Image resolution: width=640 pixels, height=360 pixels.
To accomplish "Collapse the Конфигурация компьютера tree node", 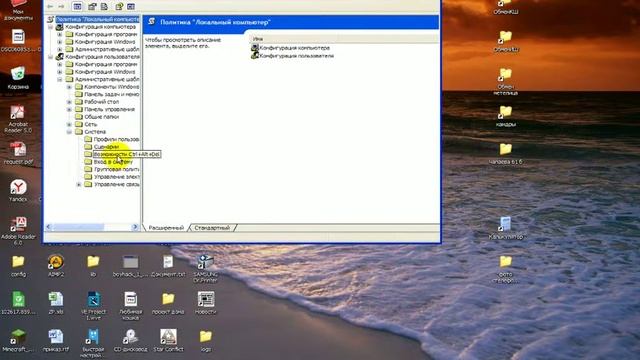I will pos(50,27).
